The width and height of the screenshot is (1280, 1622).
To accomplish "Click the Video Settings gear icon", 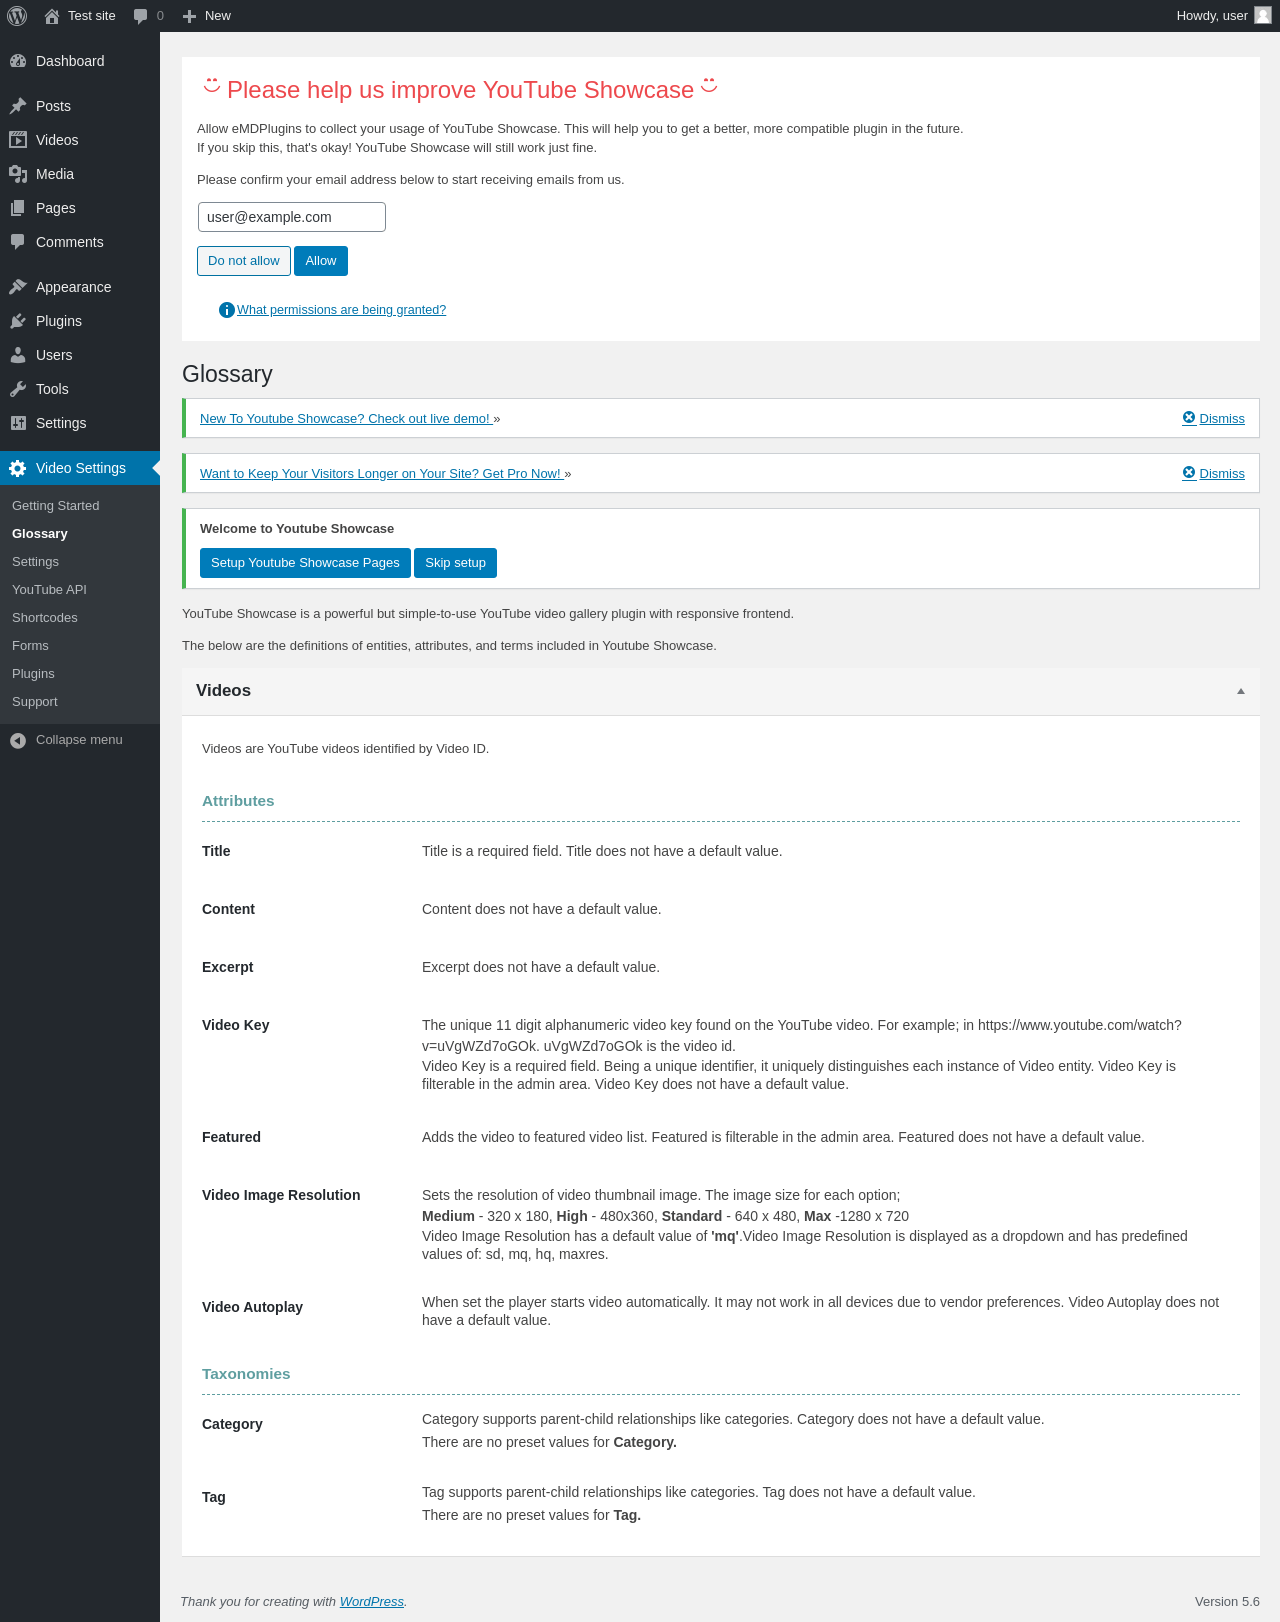I will (x=18, y=468).
